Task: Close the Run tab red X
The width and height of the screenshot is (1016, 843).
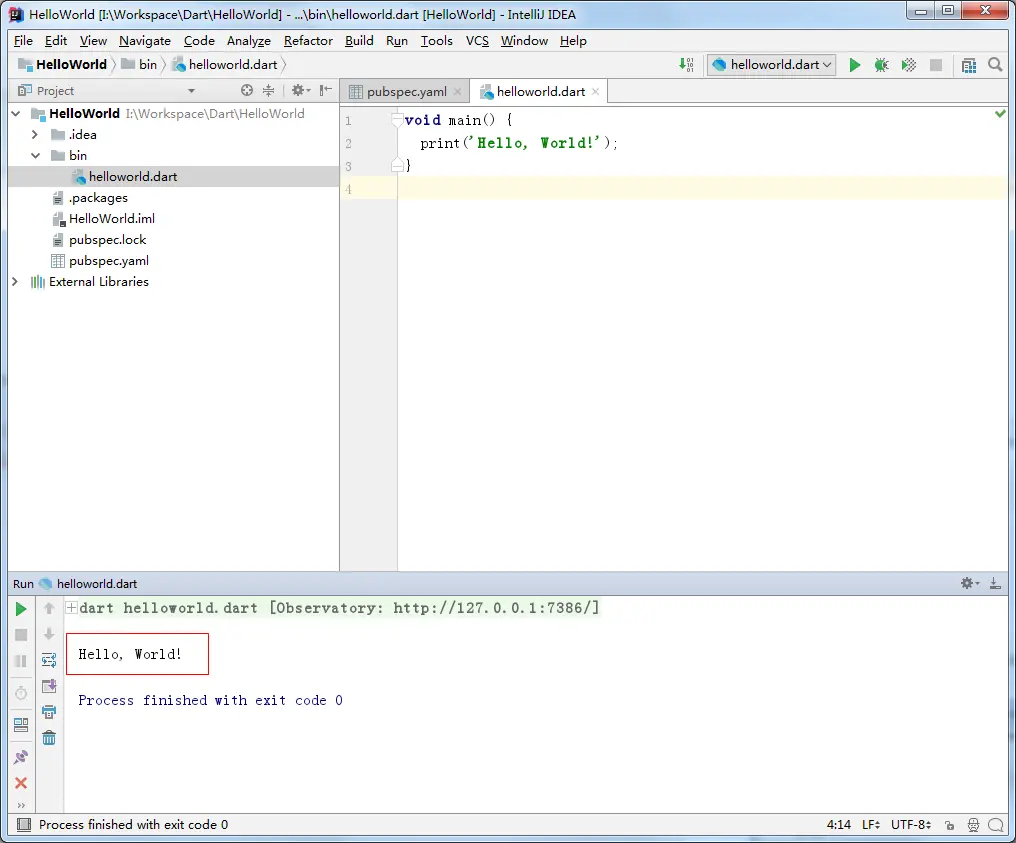Action: click(21, 783)
